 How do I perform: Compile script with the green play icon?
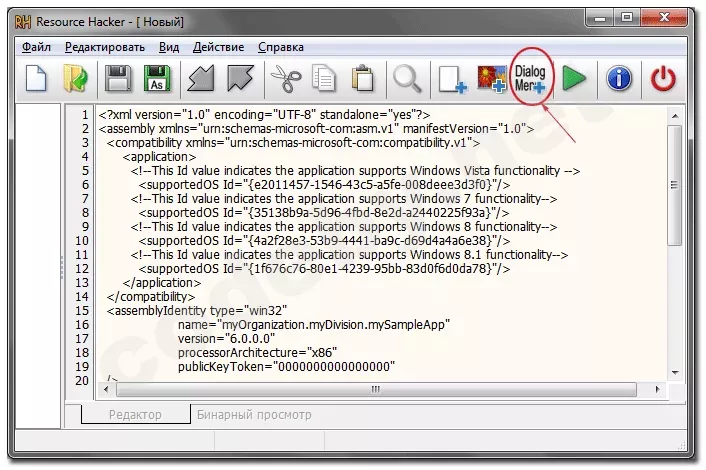pyautogui.click(x=574, y=78)
